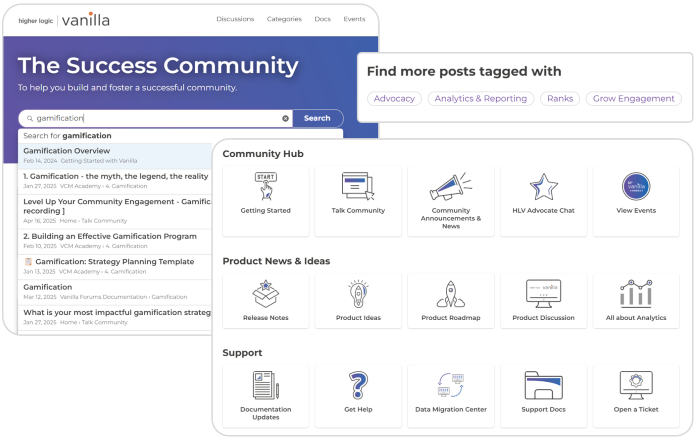The image size is (700, 440).
Task: Click the template icon beside Gamification Strategy Planning
Action: pyautogui.click(x=28, y=262)
